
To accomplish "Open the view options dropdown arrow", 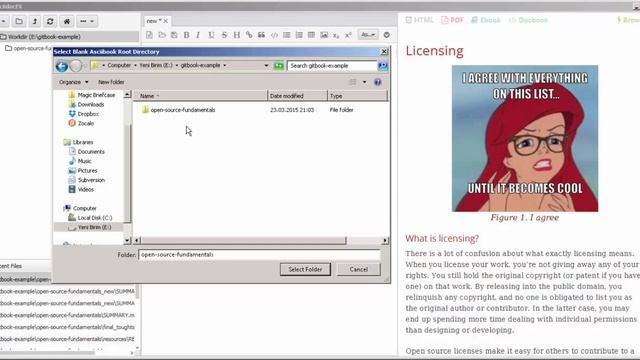I will click(x=364, y=82).
